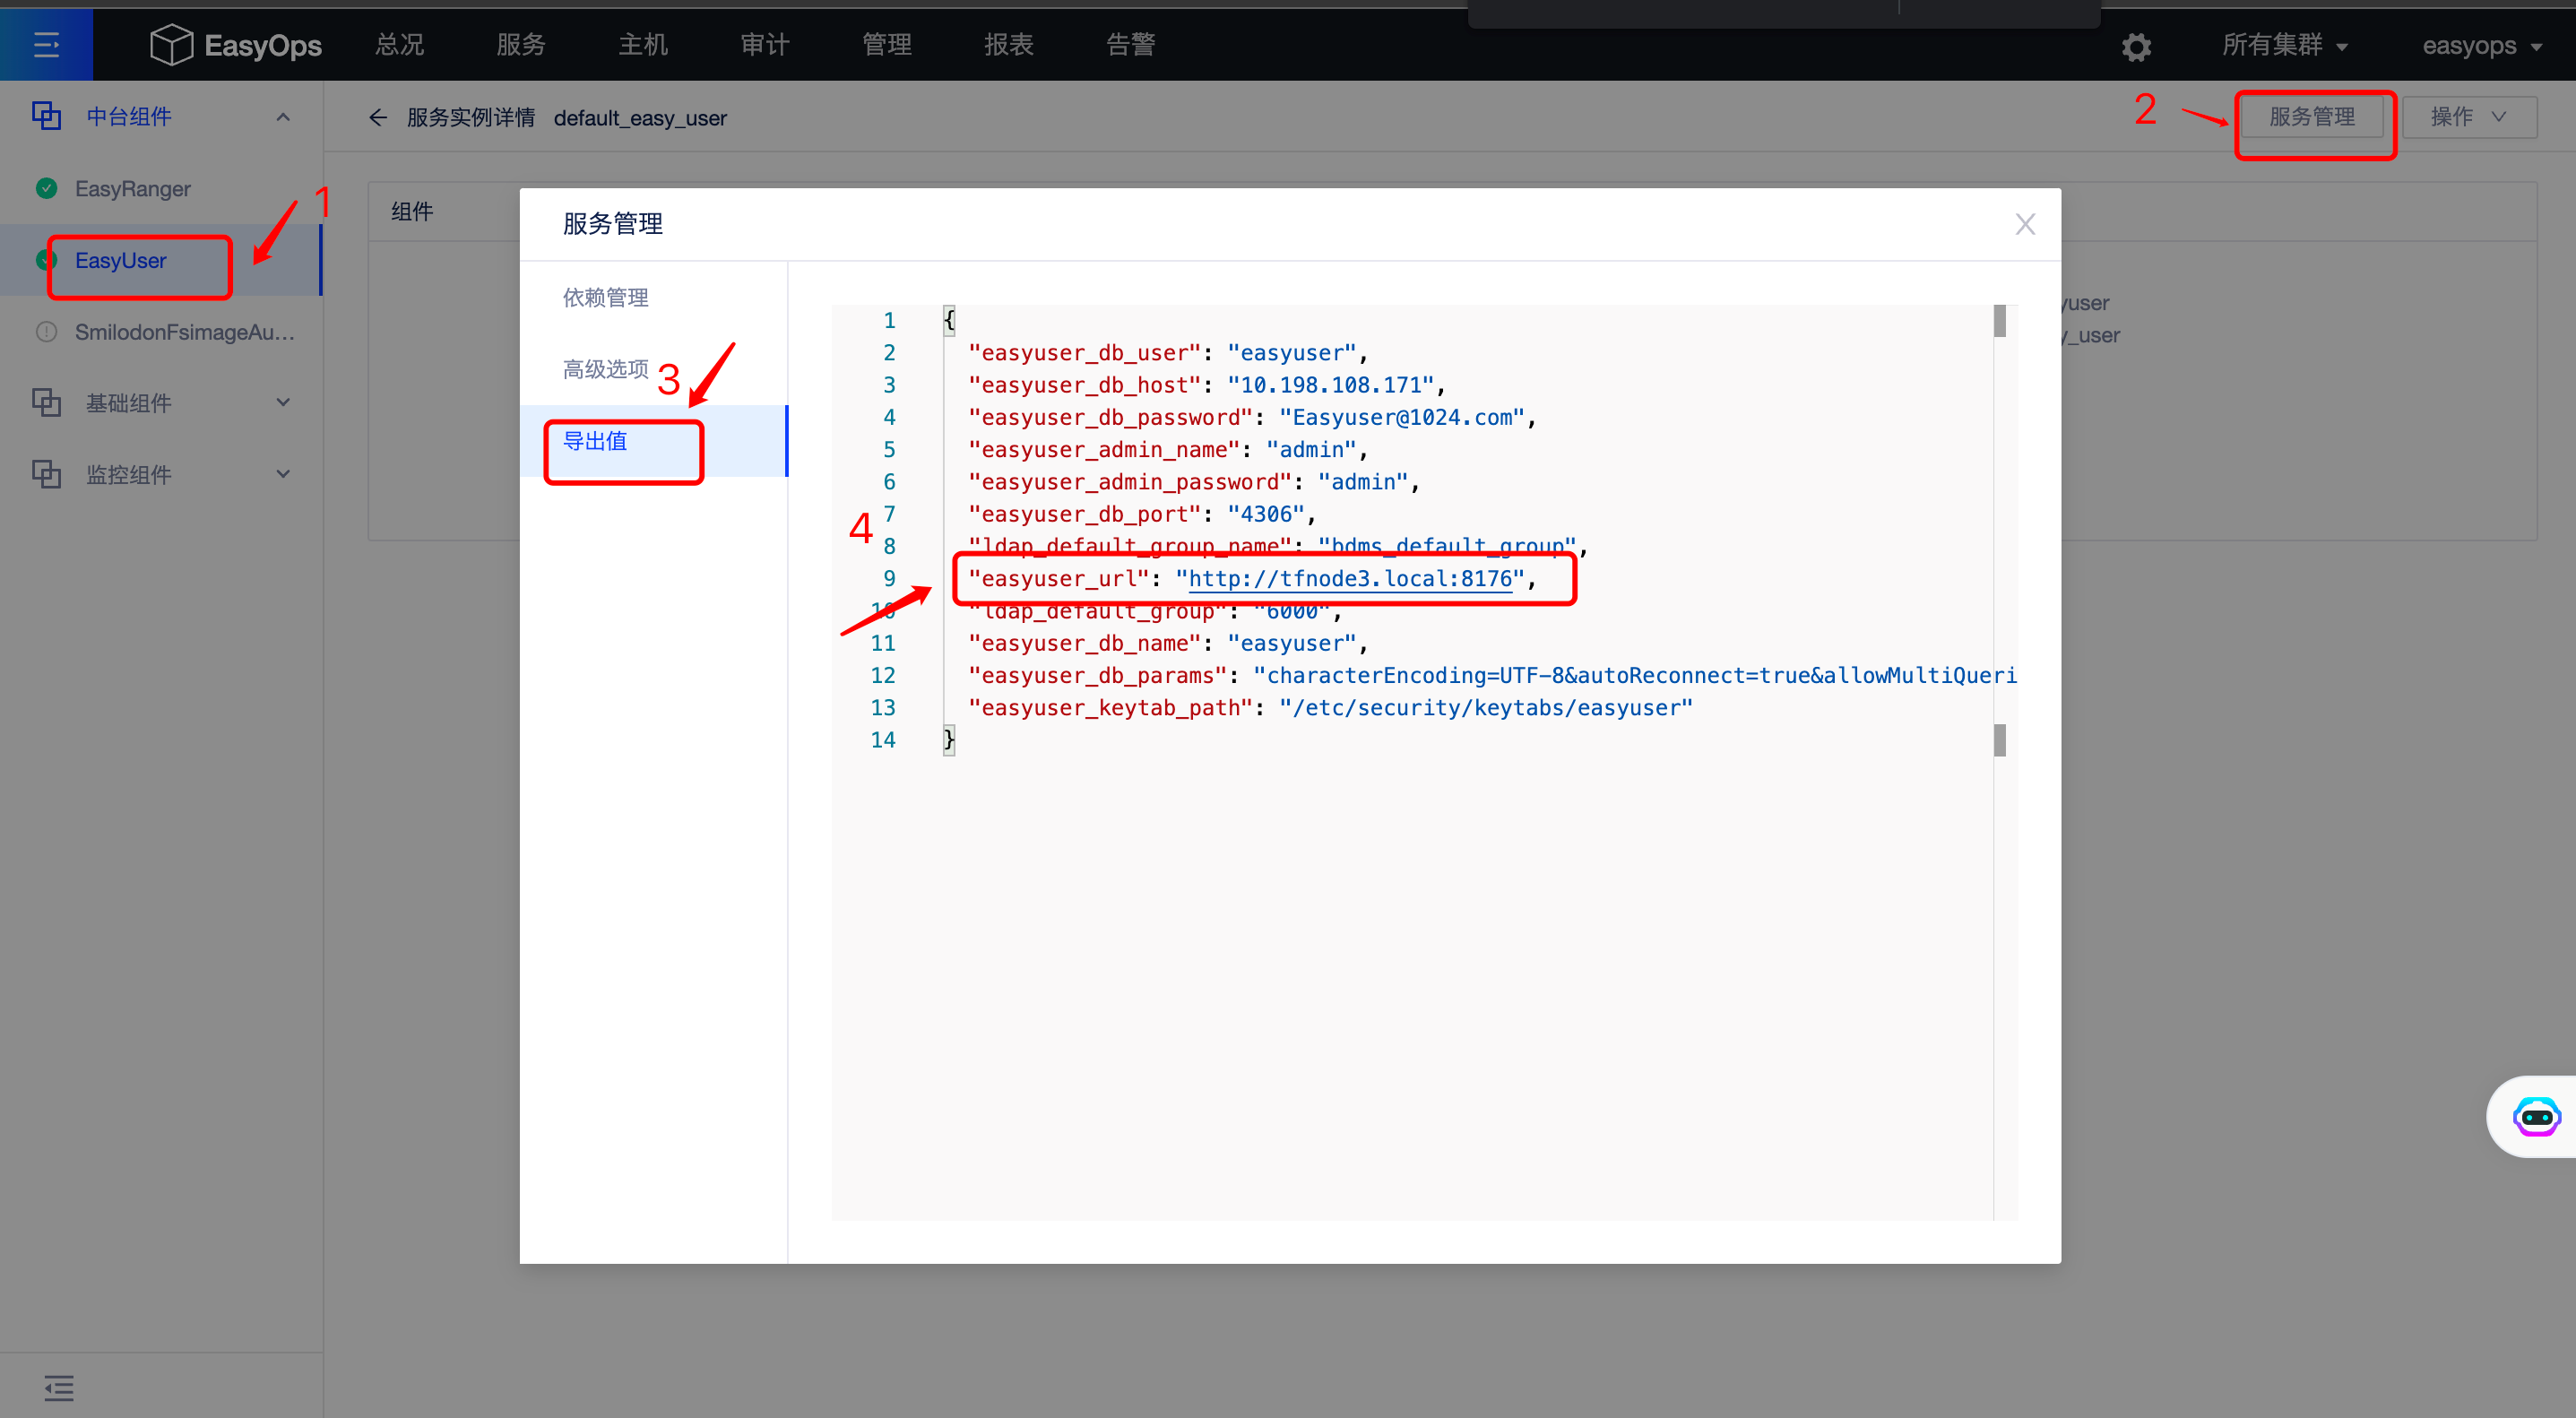The width and height of the screenshot is (2576, 1418).
Task: Click the "easyuser_keytab_path" line
Action: 1330,708
